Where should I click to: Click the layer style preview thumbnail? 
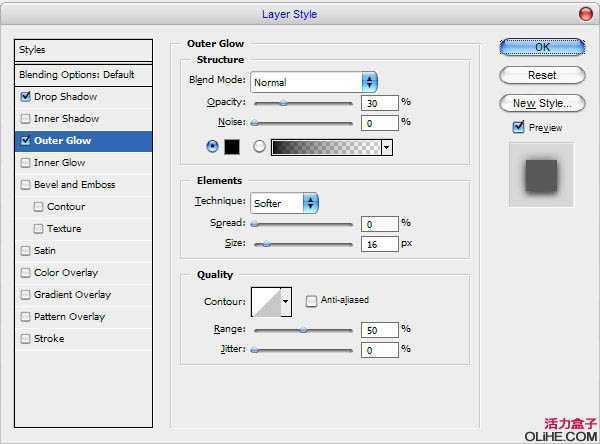pyautogui.click(x=541, y=174)
